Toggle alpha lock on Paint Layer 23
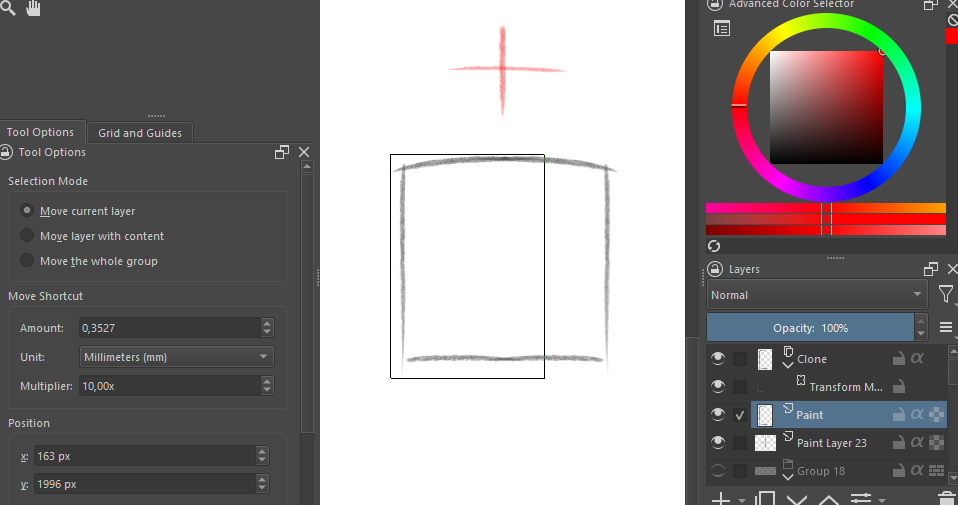958x505 pixels. tap(936, 442)
